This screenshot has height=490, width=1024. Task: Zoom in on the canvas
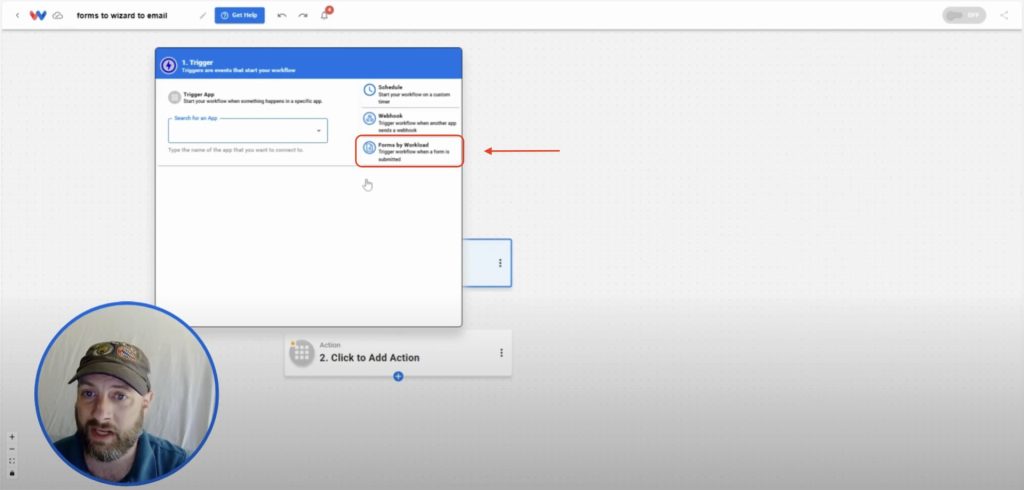tap(12, 437)
